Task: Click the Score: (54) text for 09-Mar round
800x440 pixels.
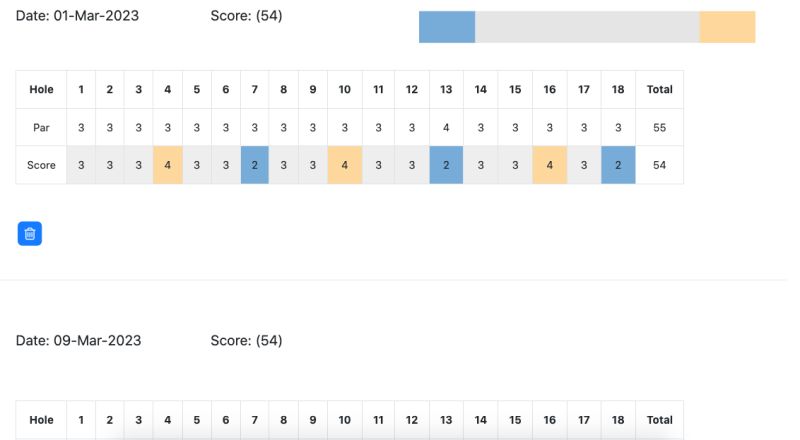Action: click(246, 340)
